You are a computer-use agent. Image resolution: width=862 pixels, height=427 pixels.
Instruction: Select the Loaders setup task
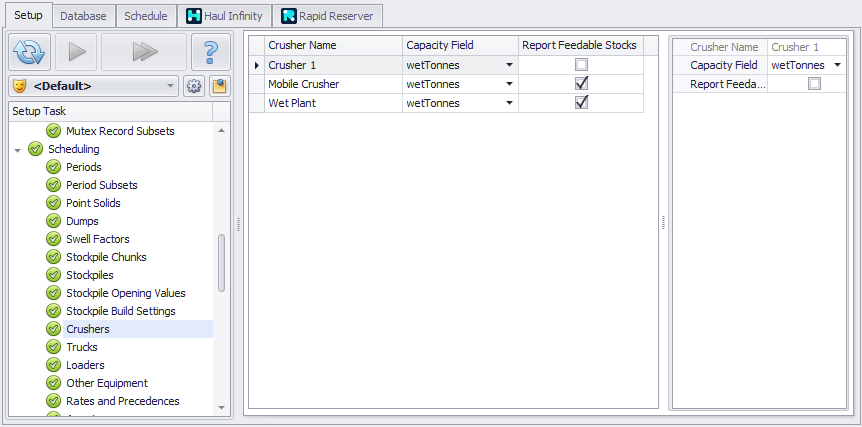click(85, 365)
